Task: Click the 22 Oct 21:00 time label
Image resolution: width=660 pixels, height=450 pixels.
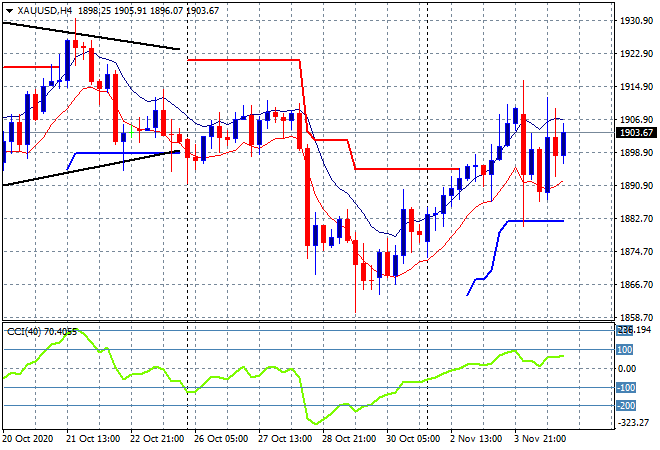Action: point(157,439)
